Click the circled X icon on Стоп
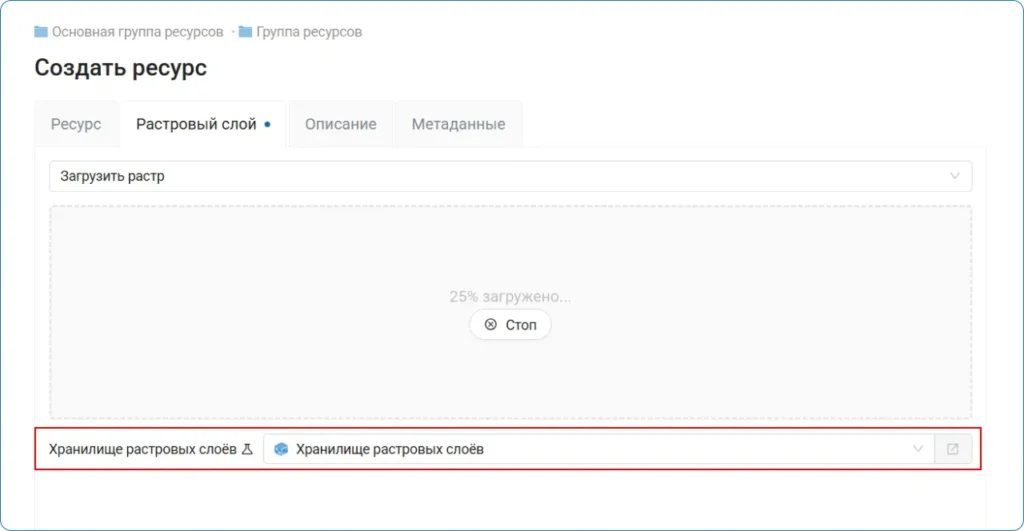 tap(490, 325)
